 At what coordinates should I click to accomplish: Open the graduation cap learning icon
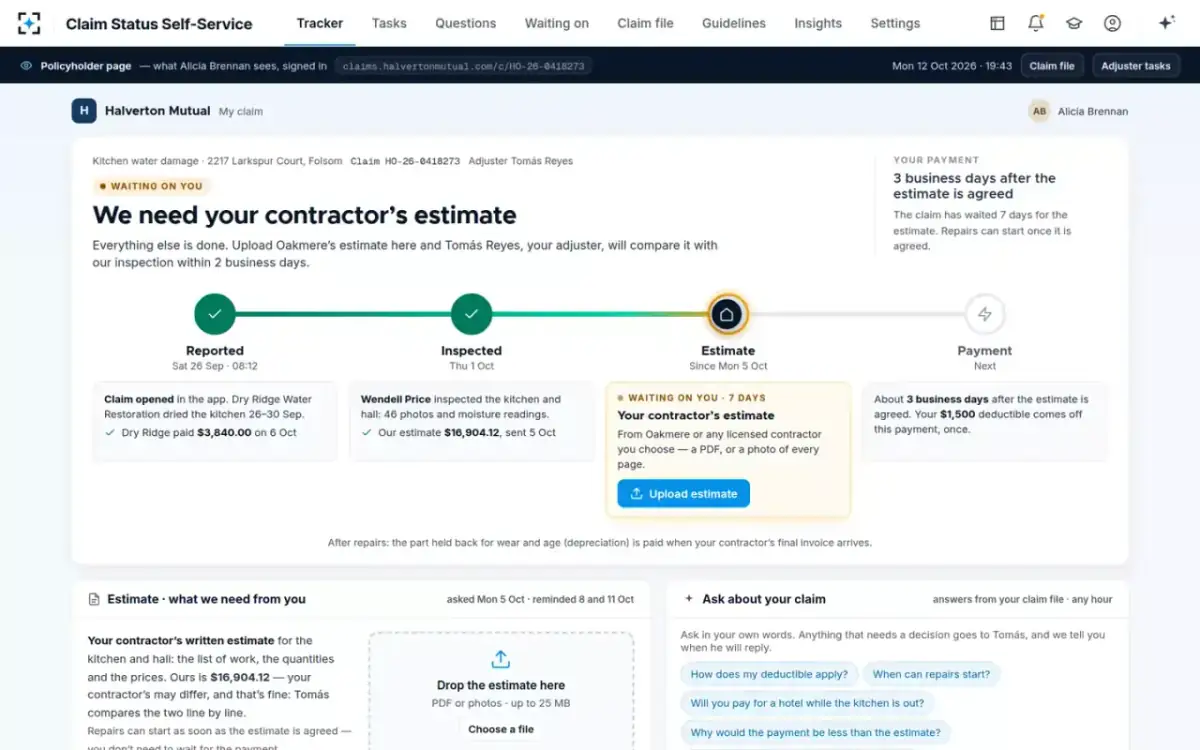1074,23
